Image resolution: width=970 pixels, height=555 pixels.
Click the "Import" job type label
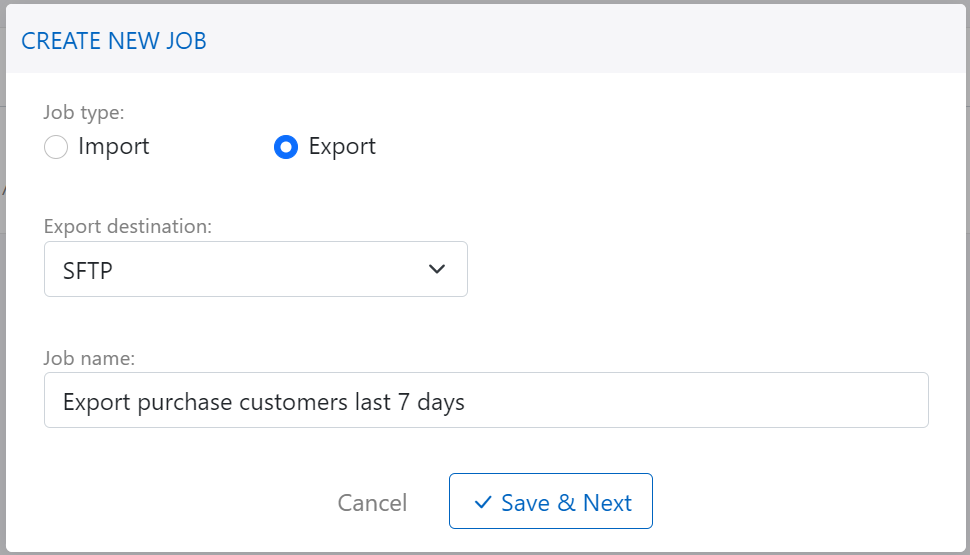pyautogui.click(x=113, y=146)
